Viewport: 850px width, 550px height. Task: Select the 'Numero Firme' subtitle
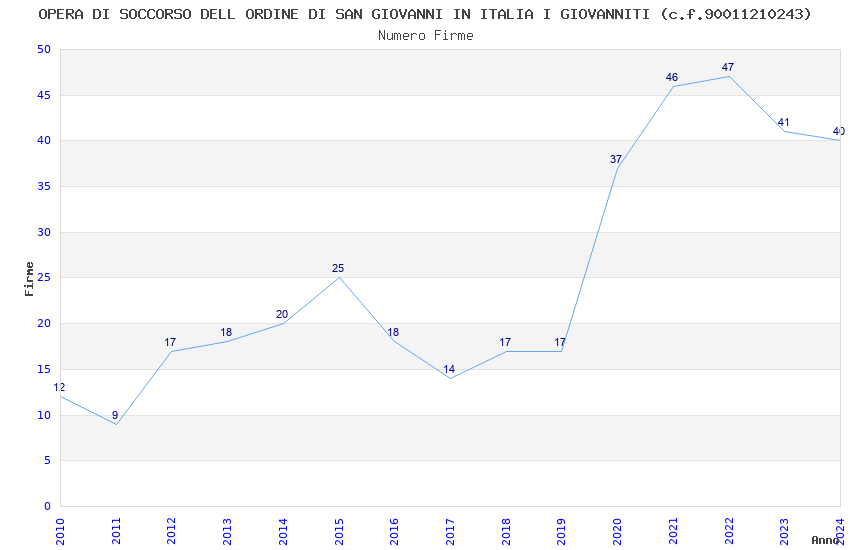426,36
